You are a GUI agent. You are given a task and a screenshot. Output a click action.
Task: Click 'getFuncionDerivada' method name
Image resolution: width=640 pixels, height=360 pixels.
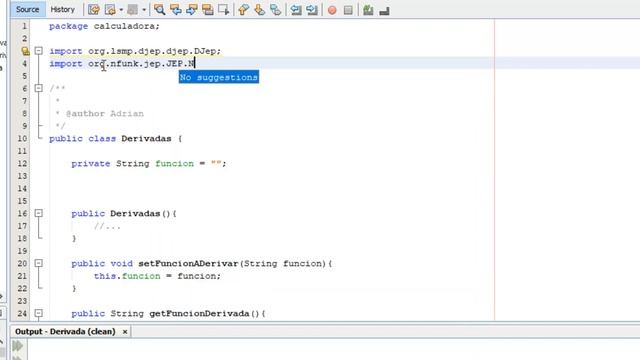point(199,313)
